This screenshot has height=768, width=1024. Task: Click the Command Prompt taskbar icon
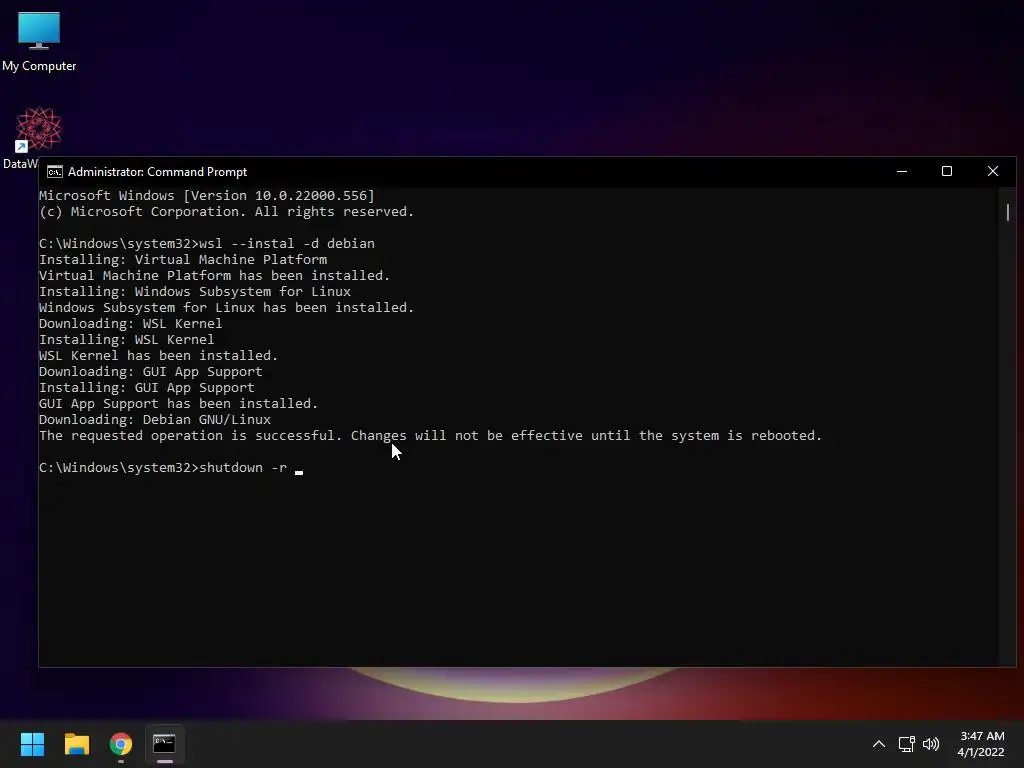click(164, 744)
